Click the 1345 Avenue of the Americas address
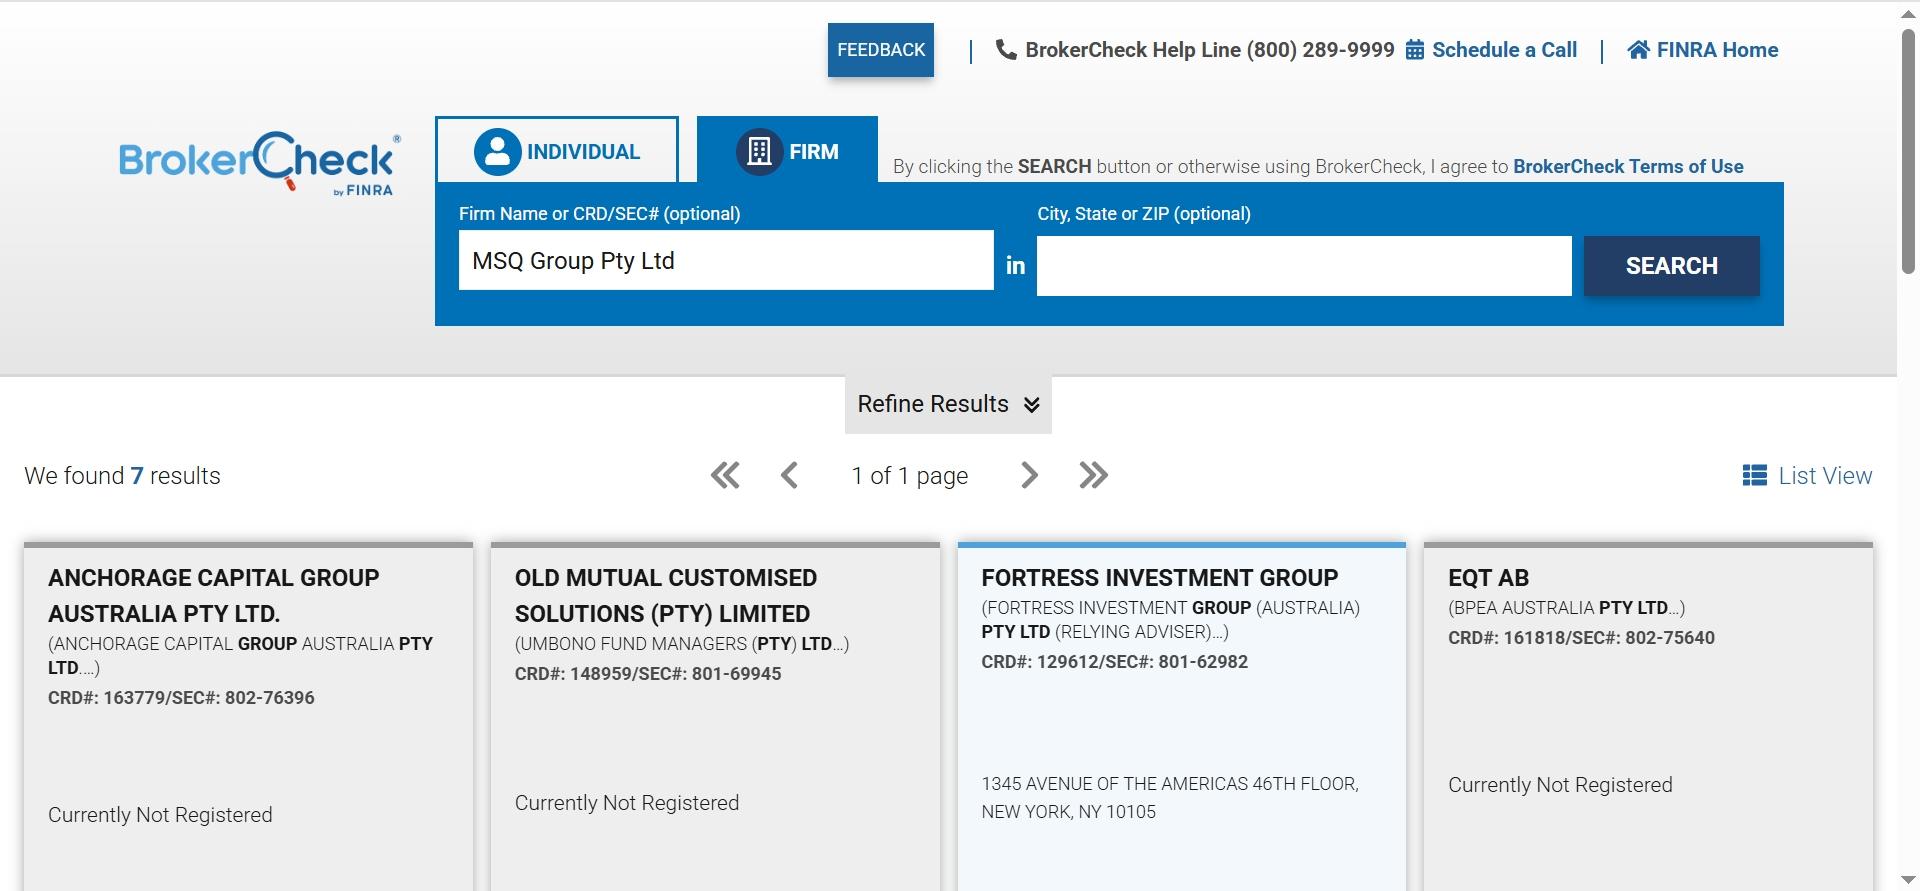The image size is (1920, 891). 1170,798
